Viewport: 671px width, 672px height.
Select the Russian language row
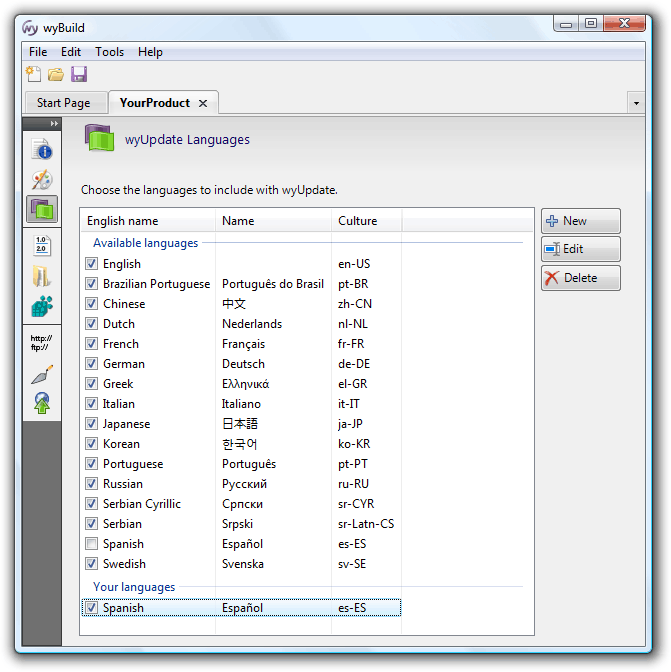tap(241, 484)
